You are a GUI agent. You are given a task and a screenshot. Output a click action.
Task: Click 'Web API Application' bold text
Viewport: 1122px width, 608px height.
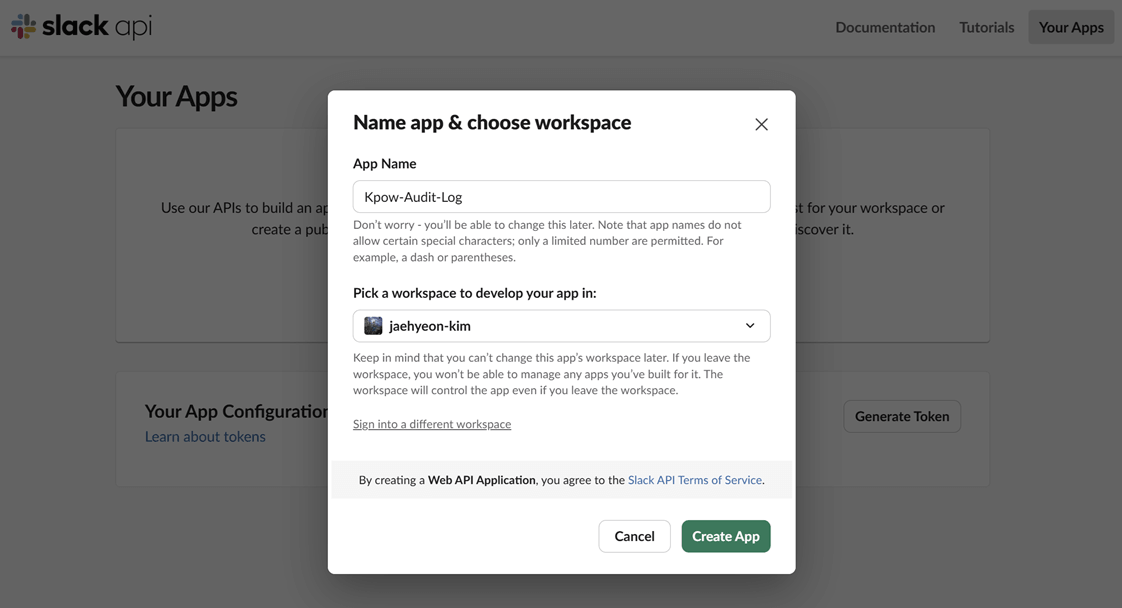coord(482,480)
